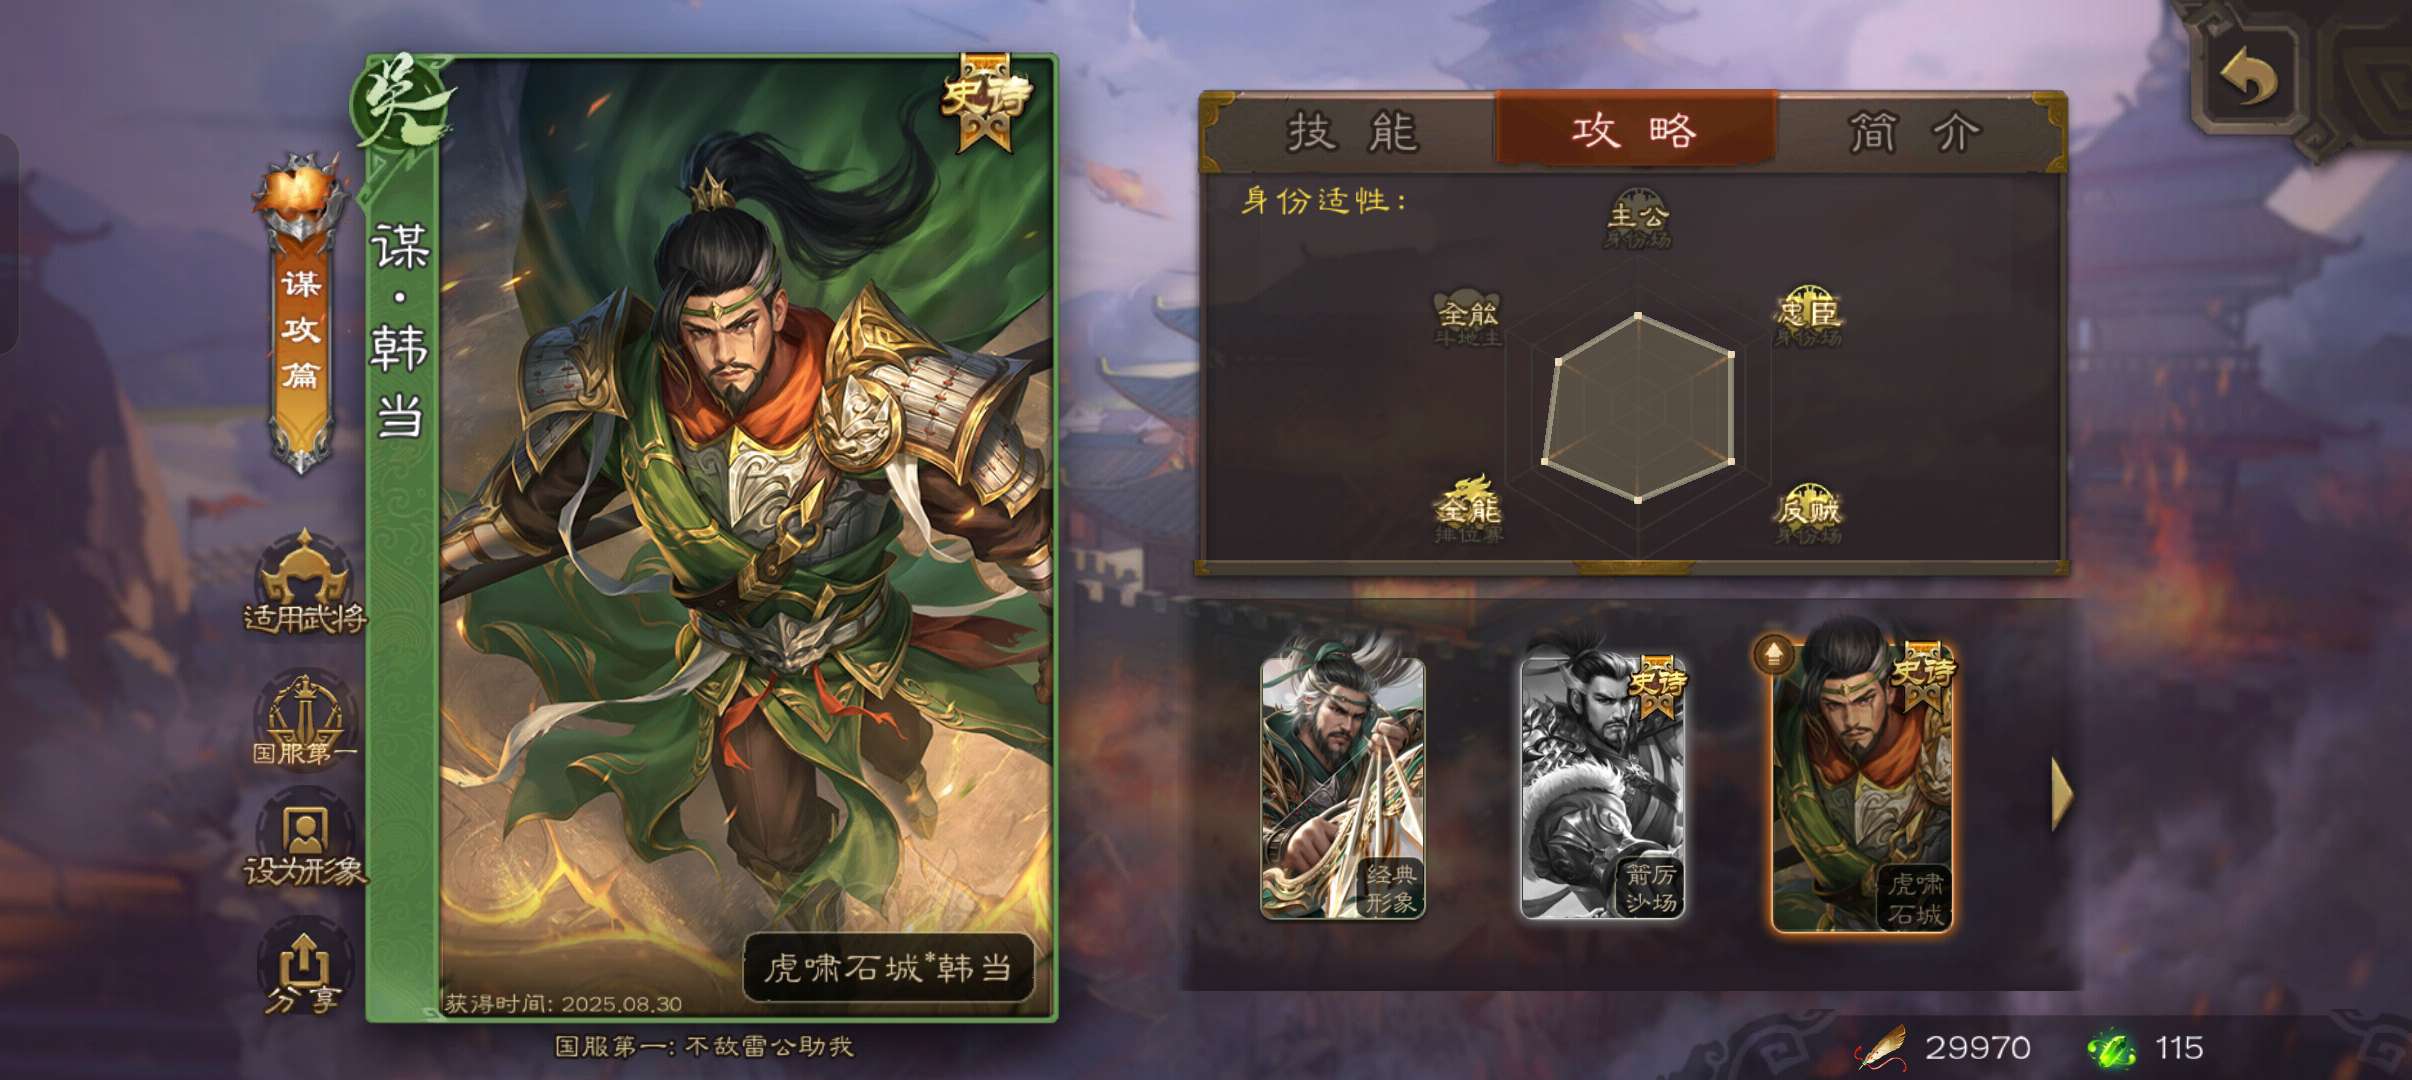Open the 适用武将 helmet icon
The width and height of the screenshot is (2412, 1080).
point(305,582)
